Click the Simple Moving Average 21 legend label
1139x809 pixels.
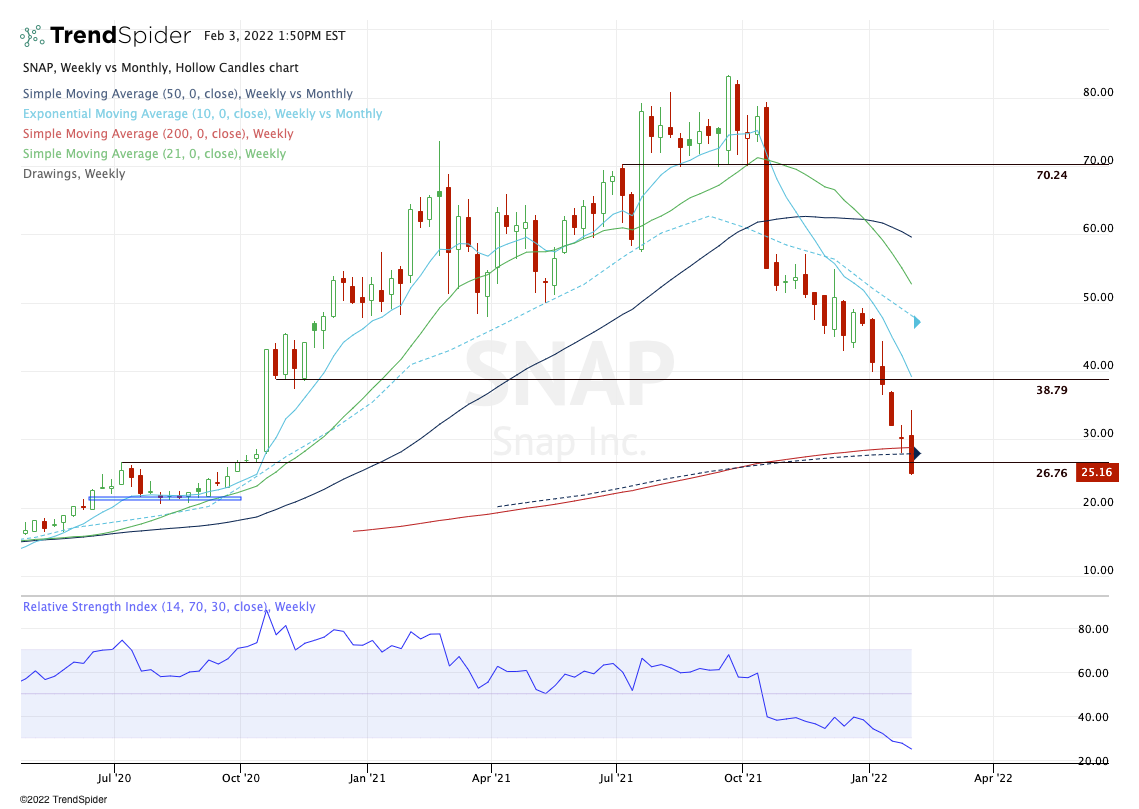click(x=154, y=153)
